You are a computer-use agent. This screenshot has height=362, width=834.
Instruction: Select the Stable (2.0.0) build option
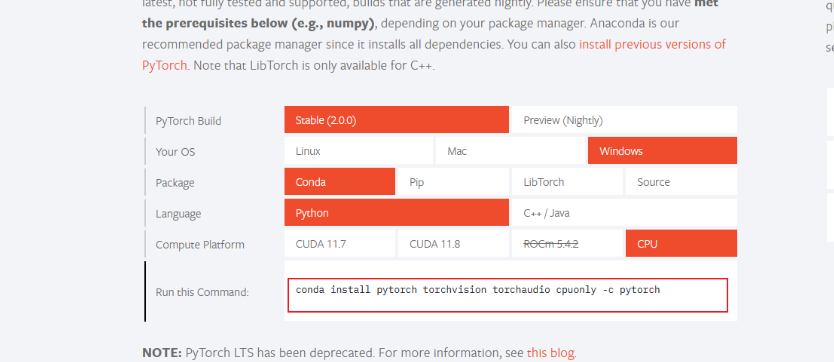click(x=396, y=120)
